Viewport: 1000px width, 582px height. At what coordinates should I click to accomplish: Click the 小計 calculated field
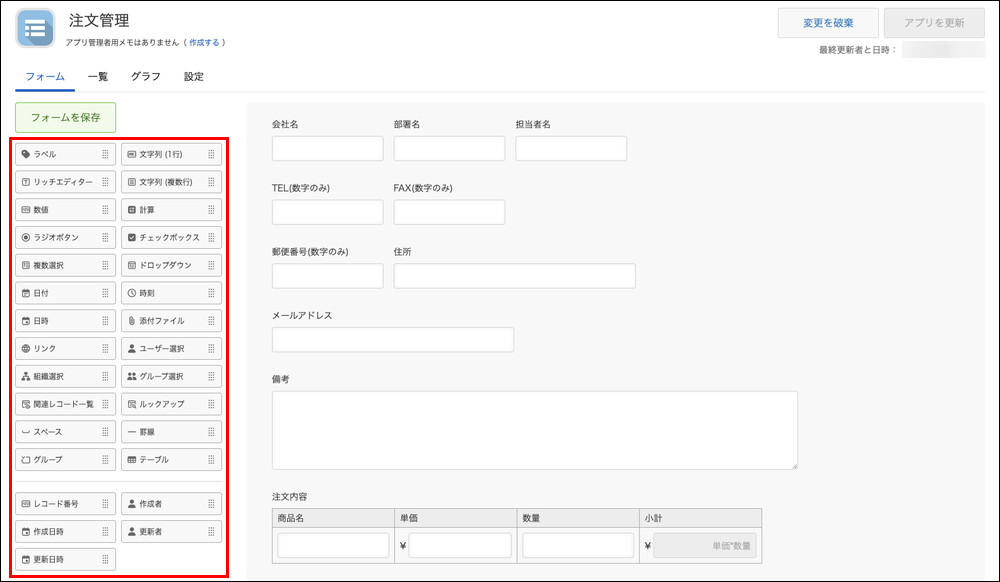(x=705, y=546)
